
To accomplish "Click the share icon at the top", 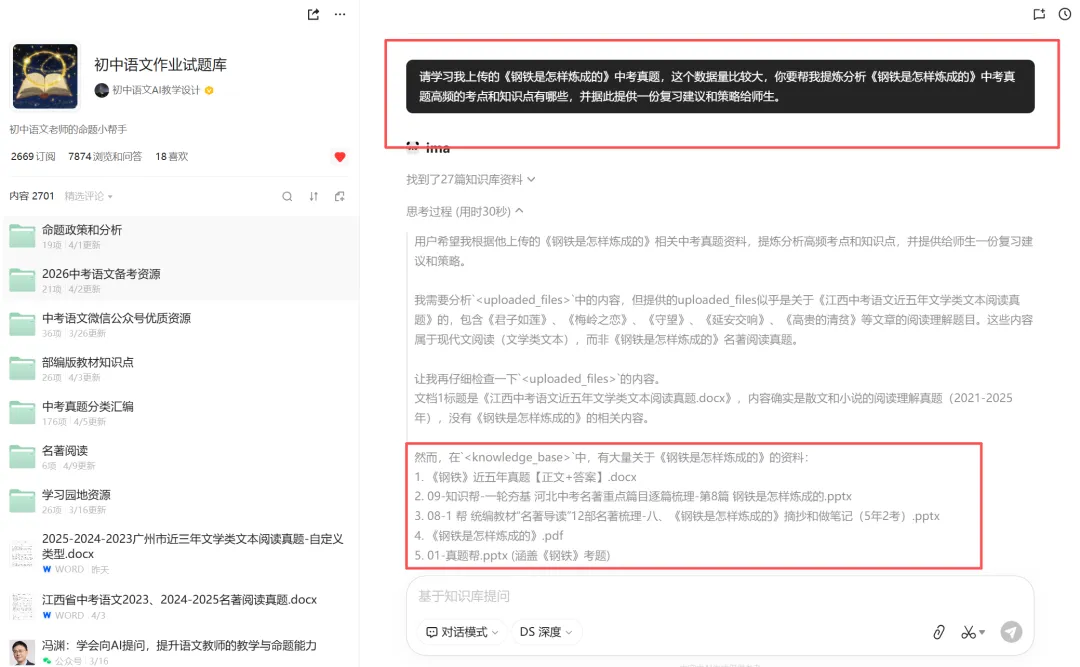I will click(311, 14).
